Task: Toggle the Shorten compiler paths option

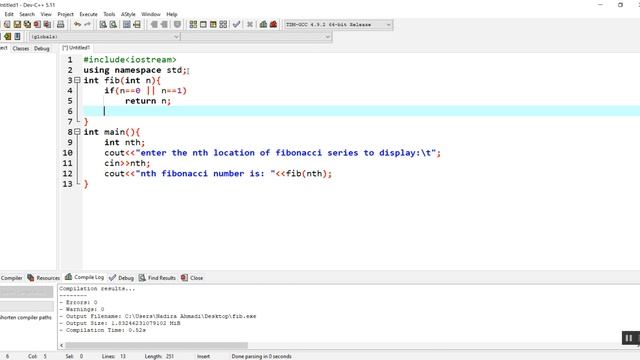Action: (26, 318)
